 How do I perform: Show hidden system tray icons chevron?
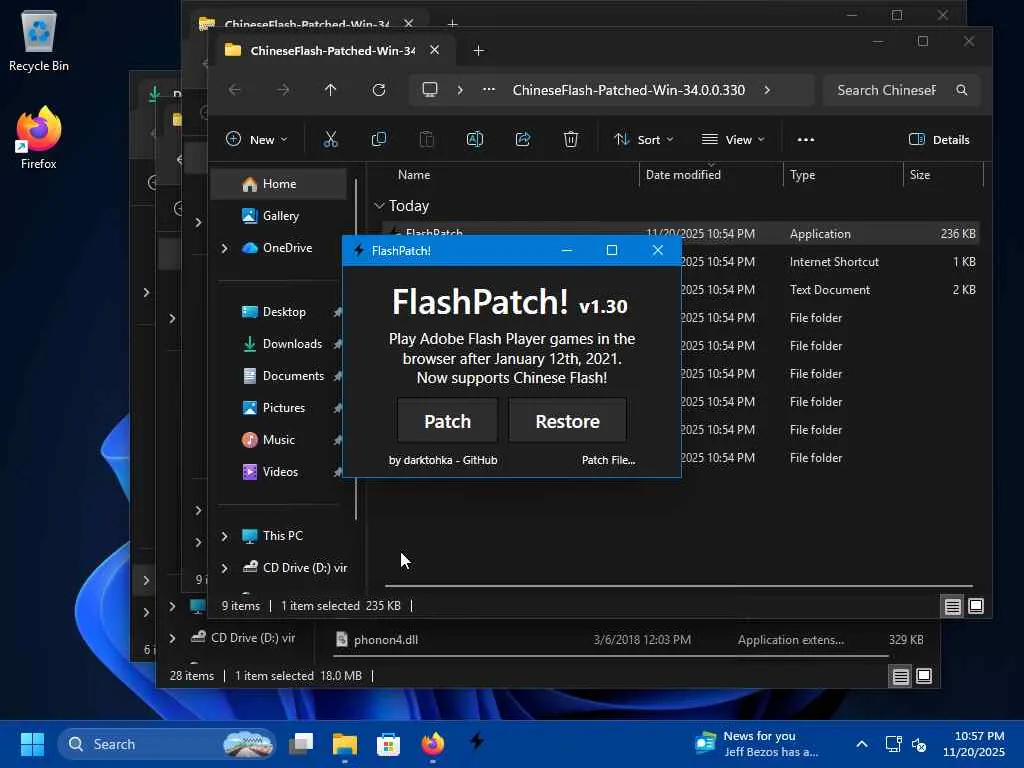coord(862,744)
